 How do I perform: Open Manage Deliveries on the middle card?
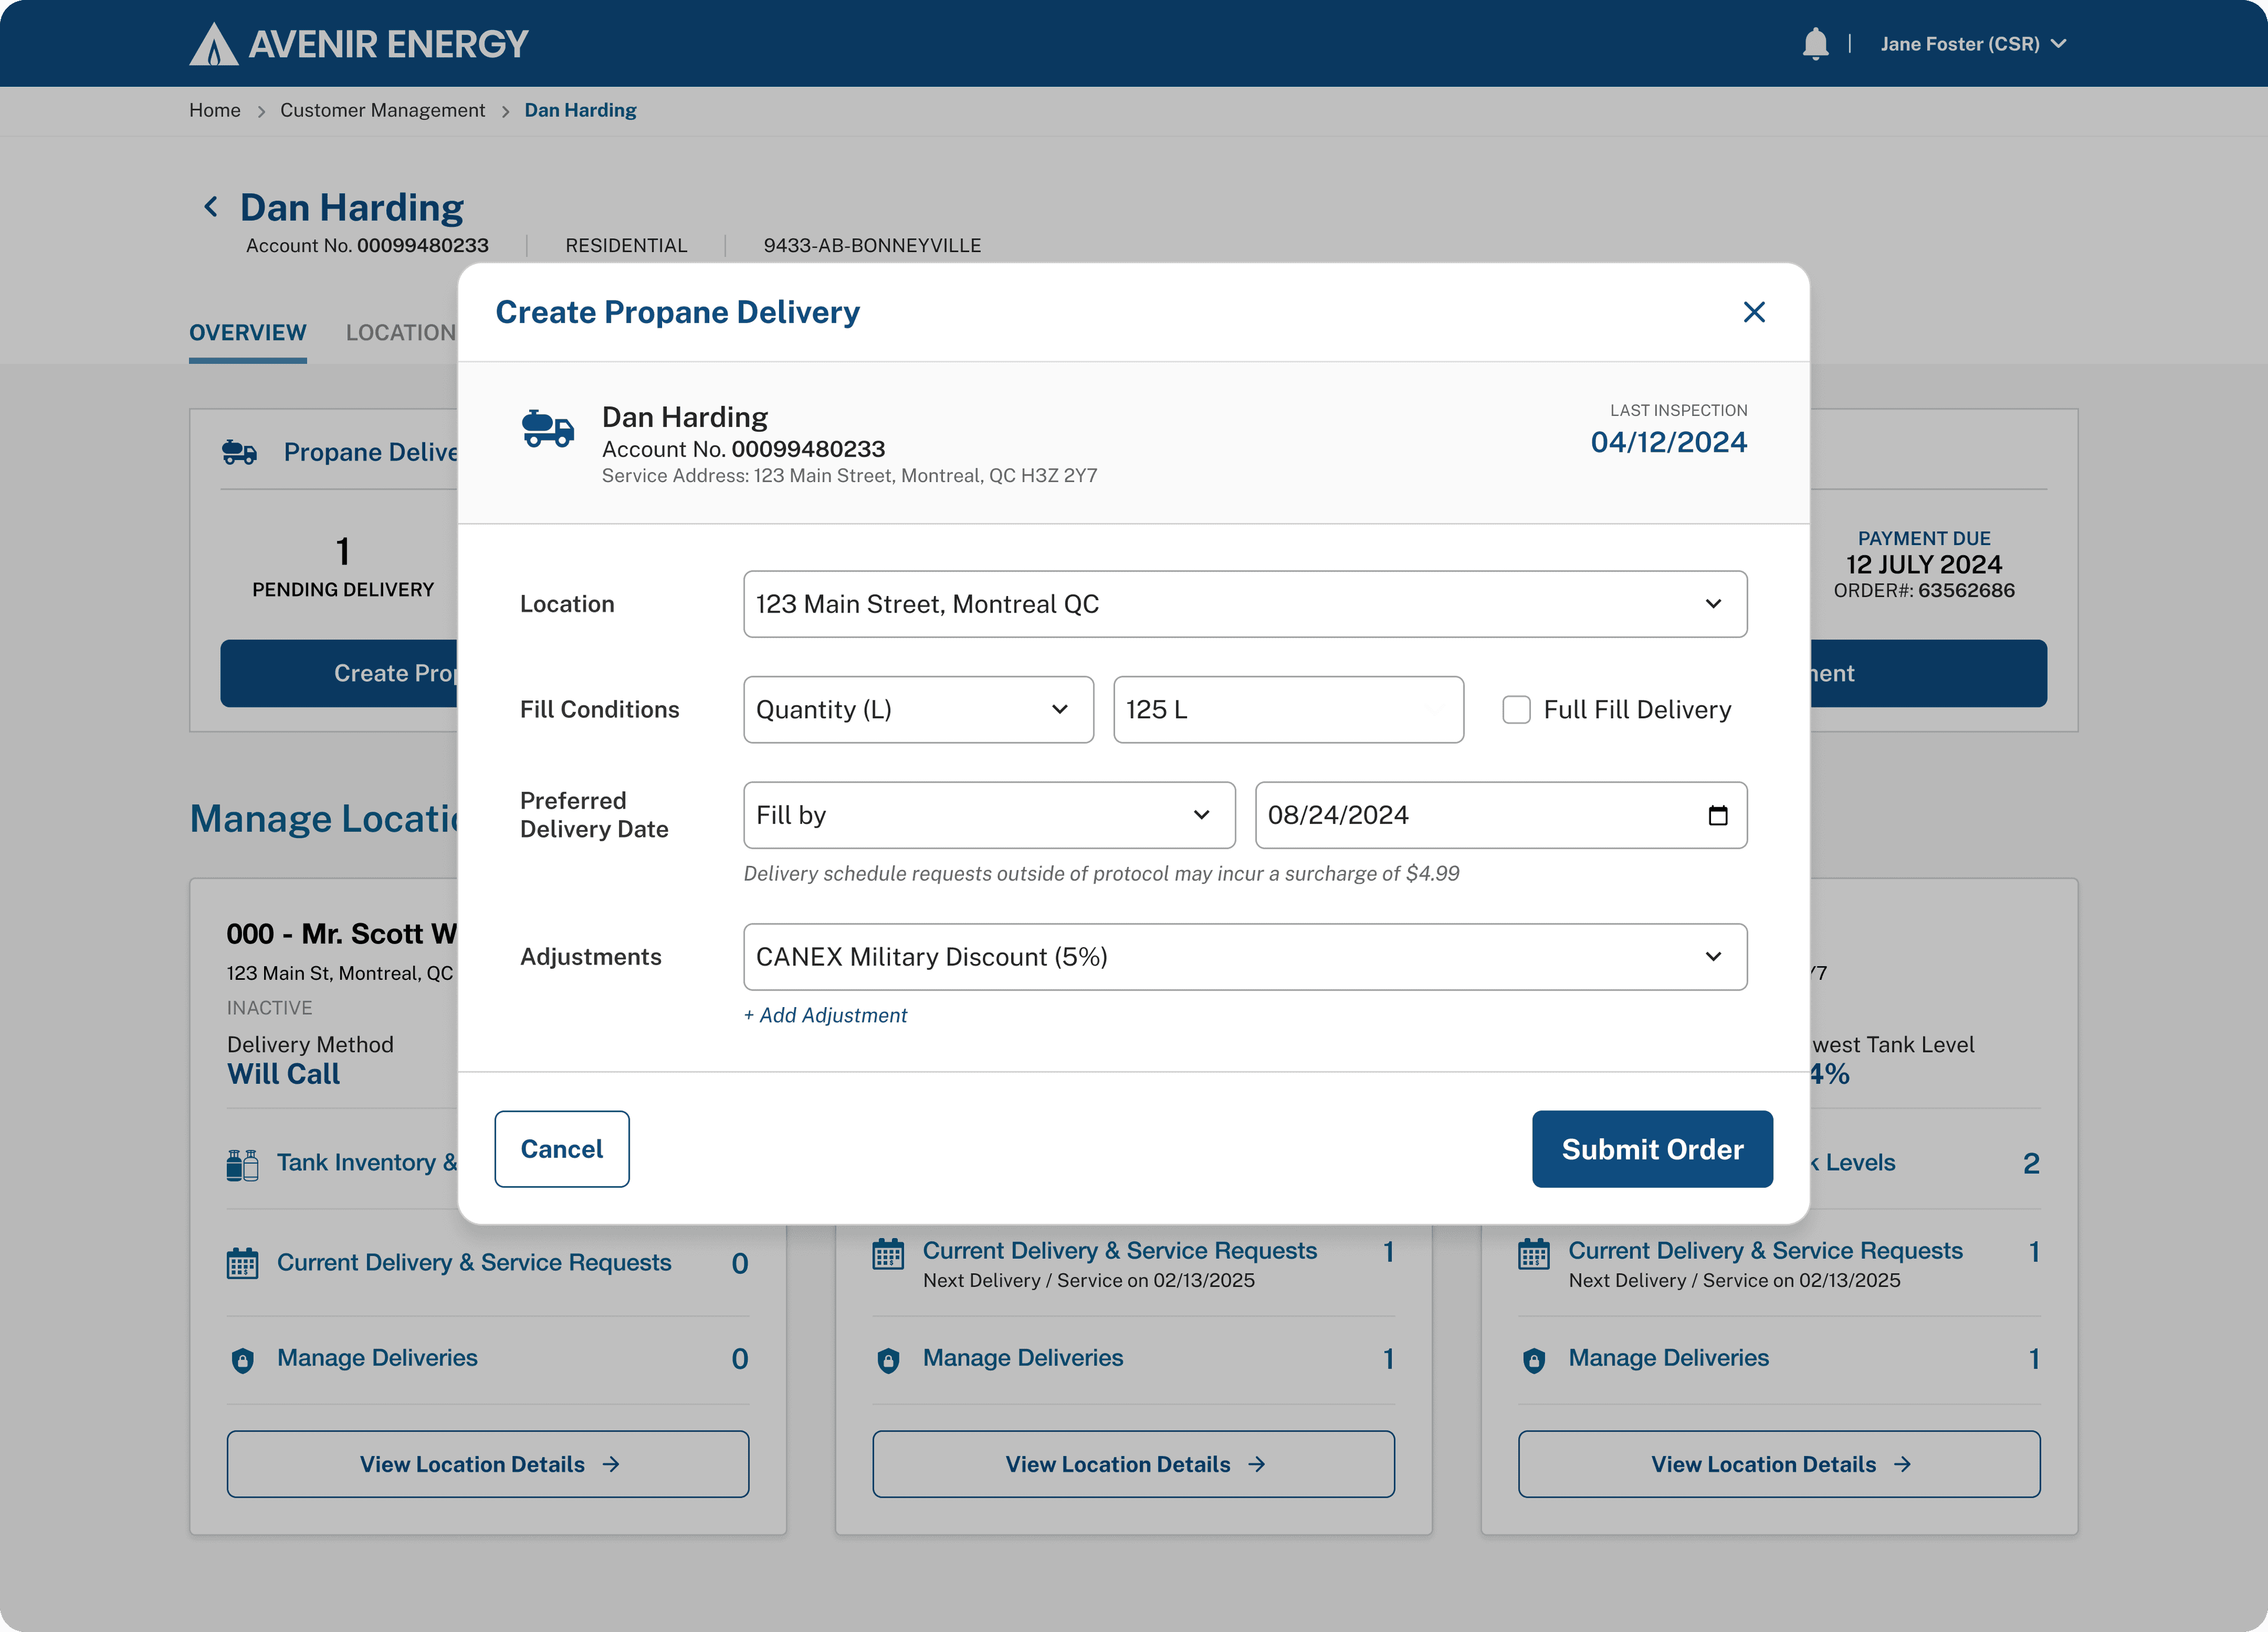click(x=1023, y=1358)
